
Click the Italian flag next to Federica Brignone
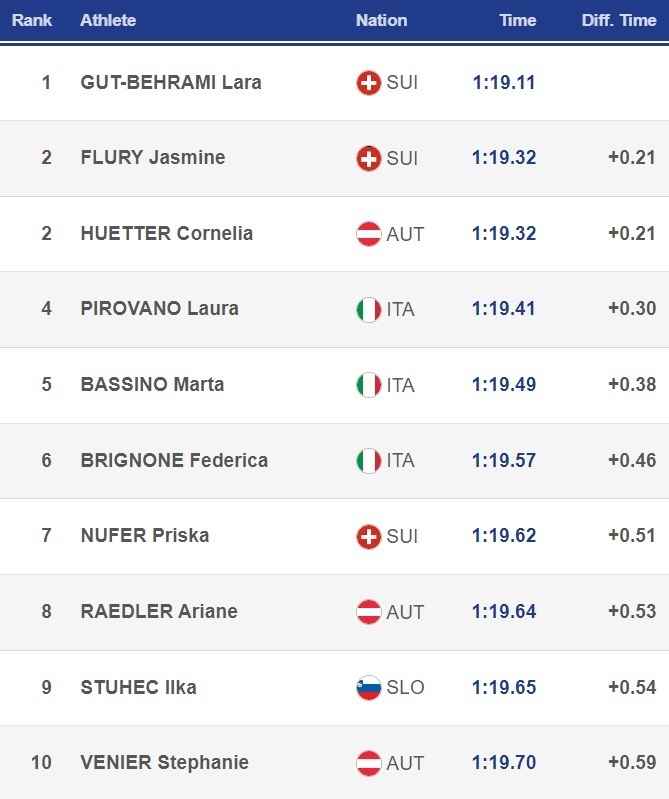tap(369, 461)
